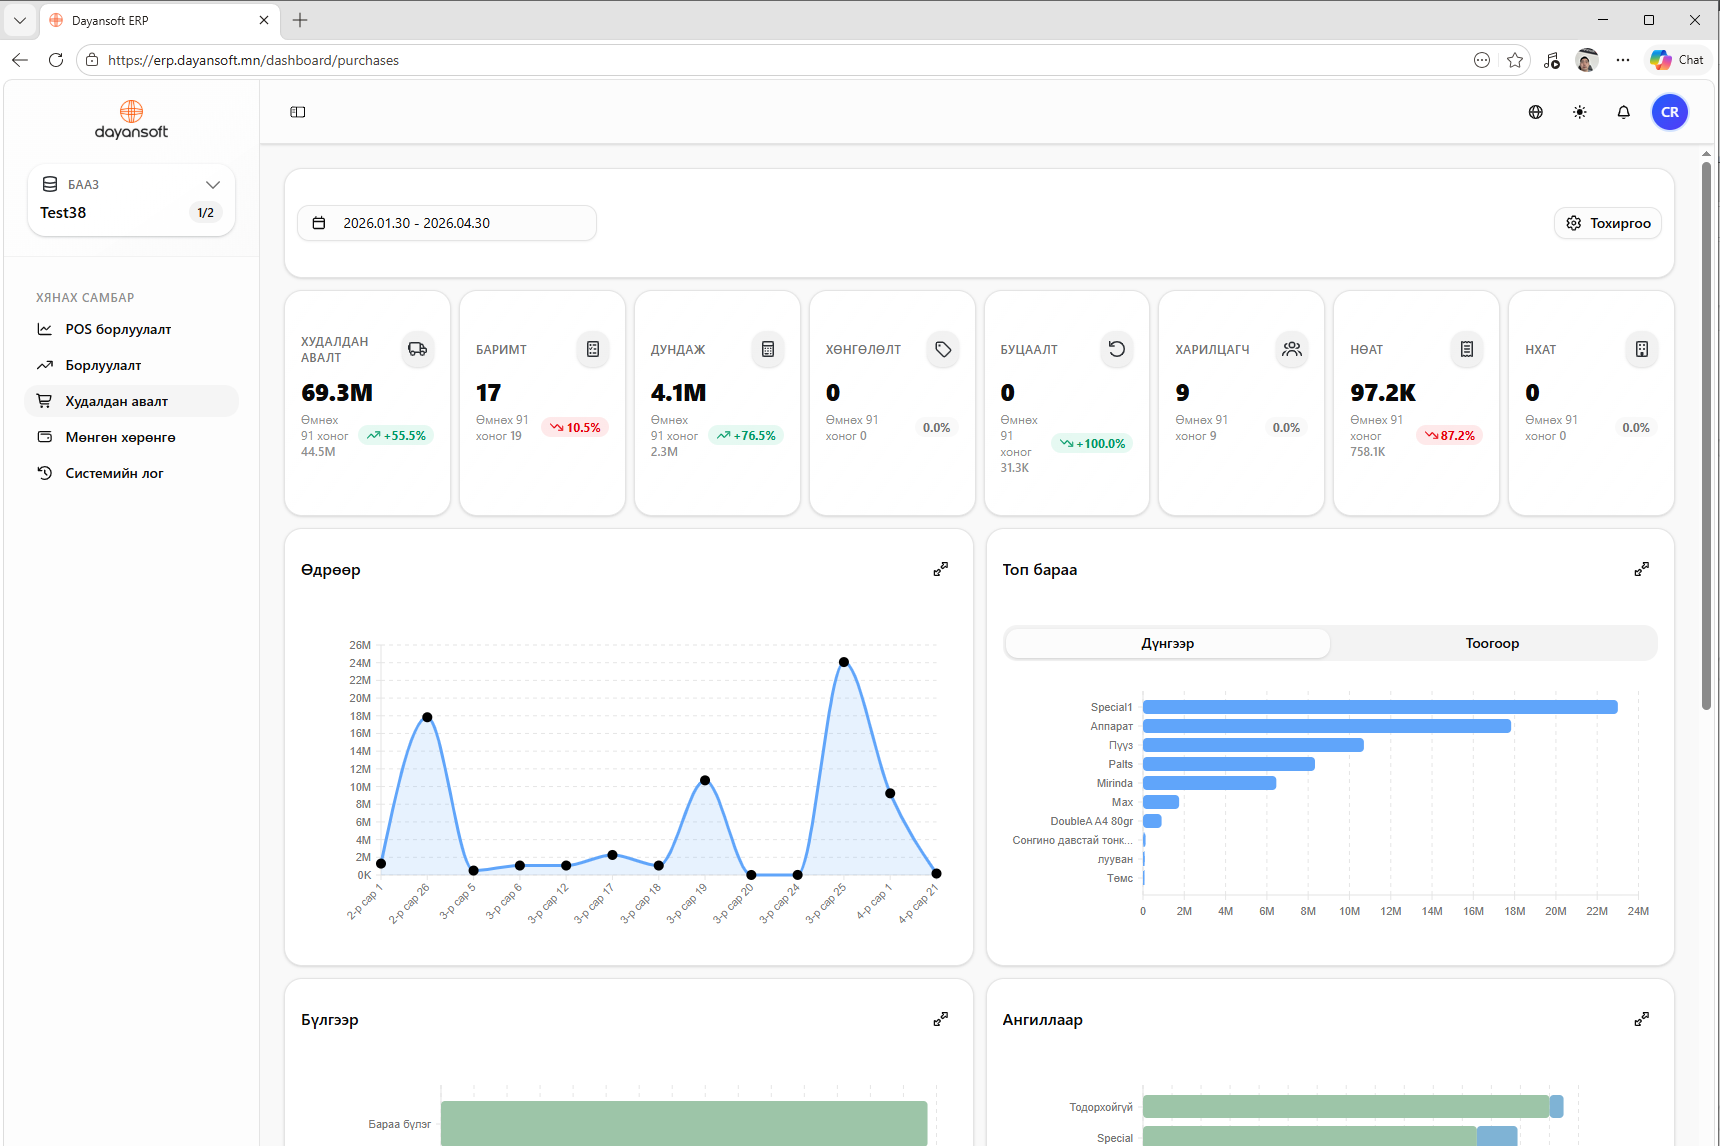Open the language globe icon
Screen dimensions: 1720x1146
click(x=1536, y=112)
